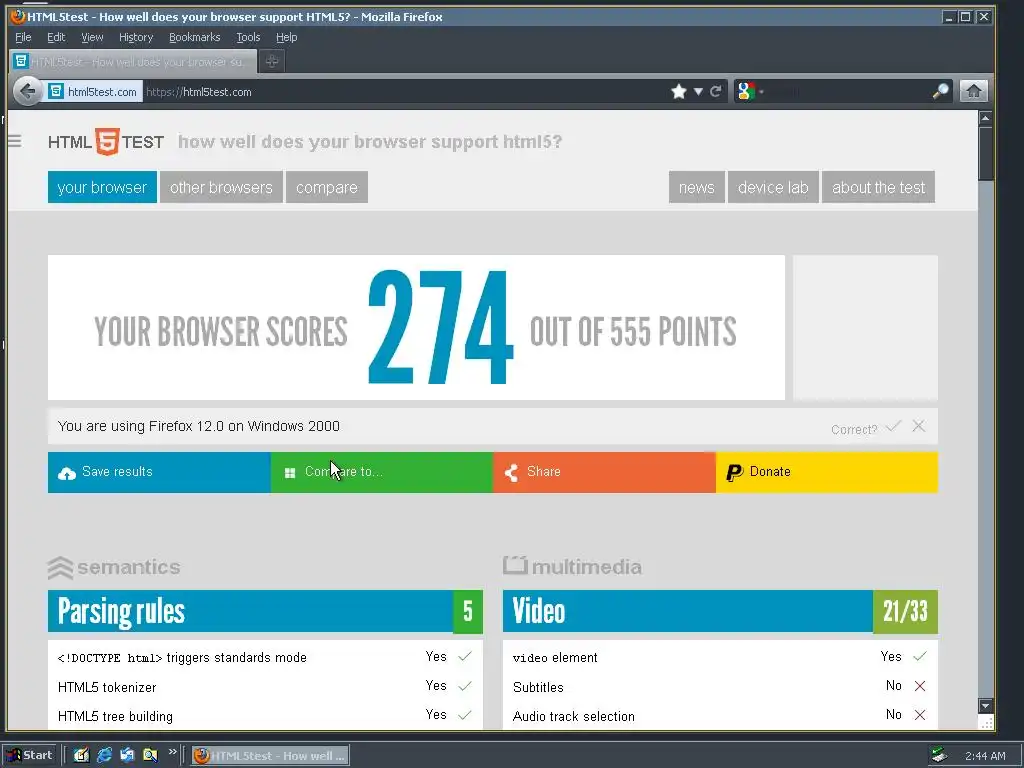Click the 'Subtitles' row text
Viewport: 1024px width, 768px height.
pos(538,687)
